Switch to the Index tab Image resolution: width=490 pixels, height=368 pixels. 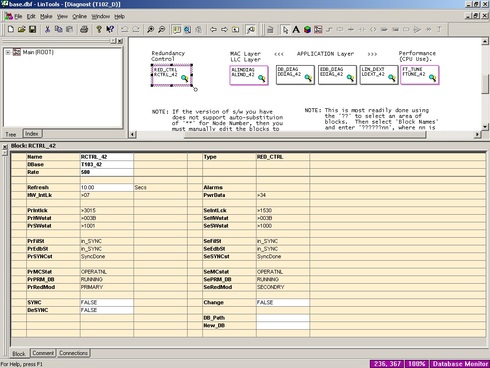32,134
